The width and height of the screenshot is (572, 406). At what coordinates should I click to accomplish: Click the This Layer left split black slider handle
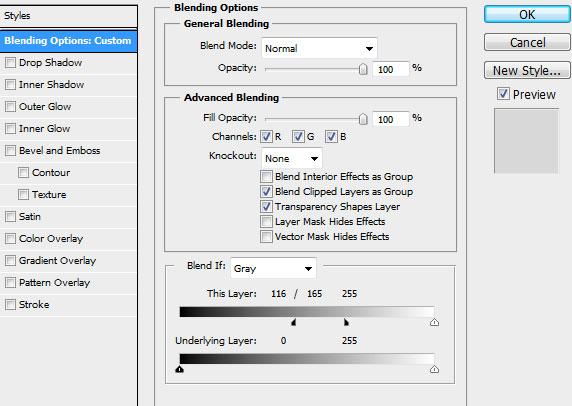[294, 322]
